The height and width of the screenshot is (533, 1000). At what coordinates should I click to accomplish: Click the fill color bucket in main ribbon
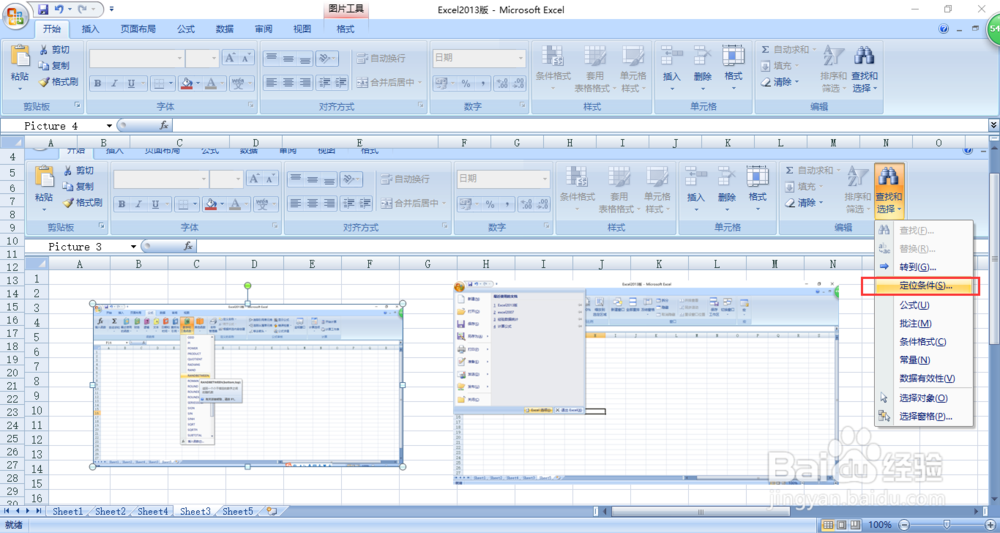pyautogui.click(x=186, y=83)
